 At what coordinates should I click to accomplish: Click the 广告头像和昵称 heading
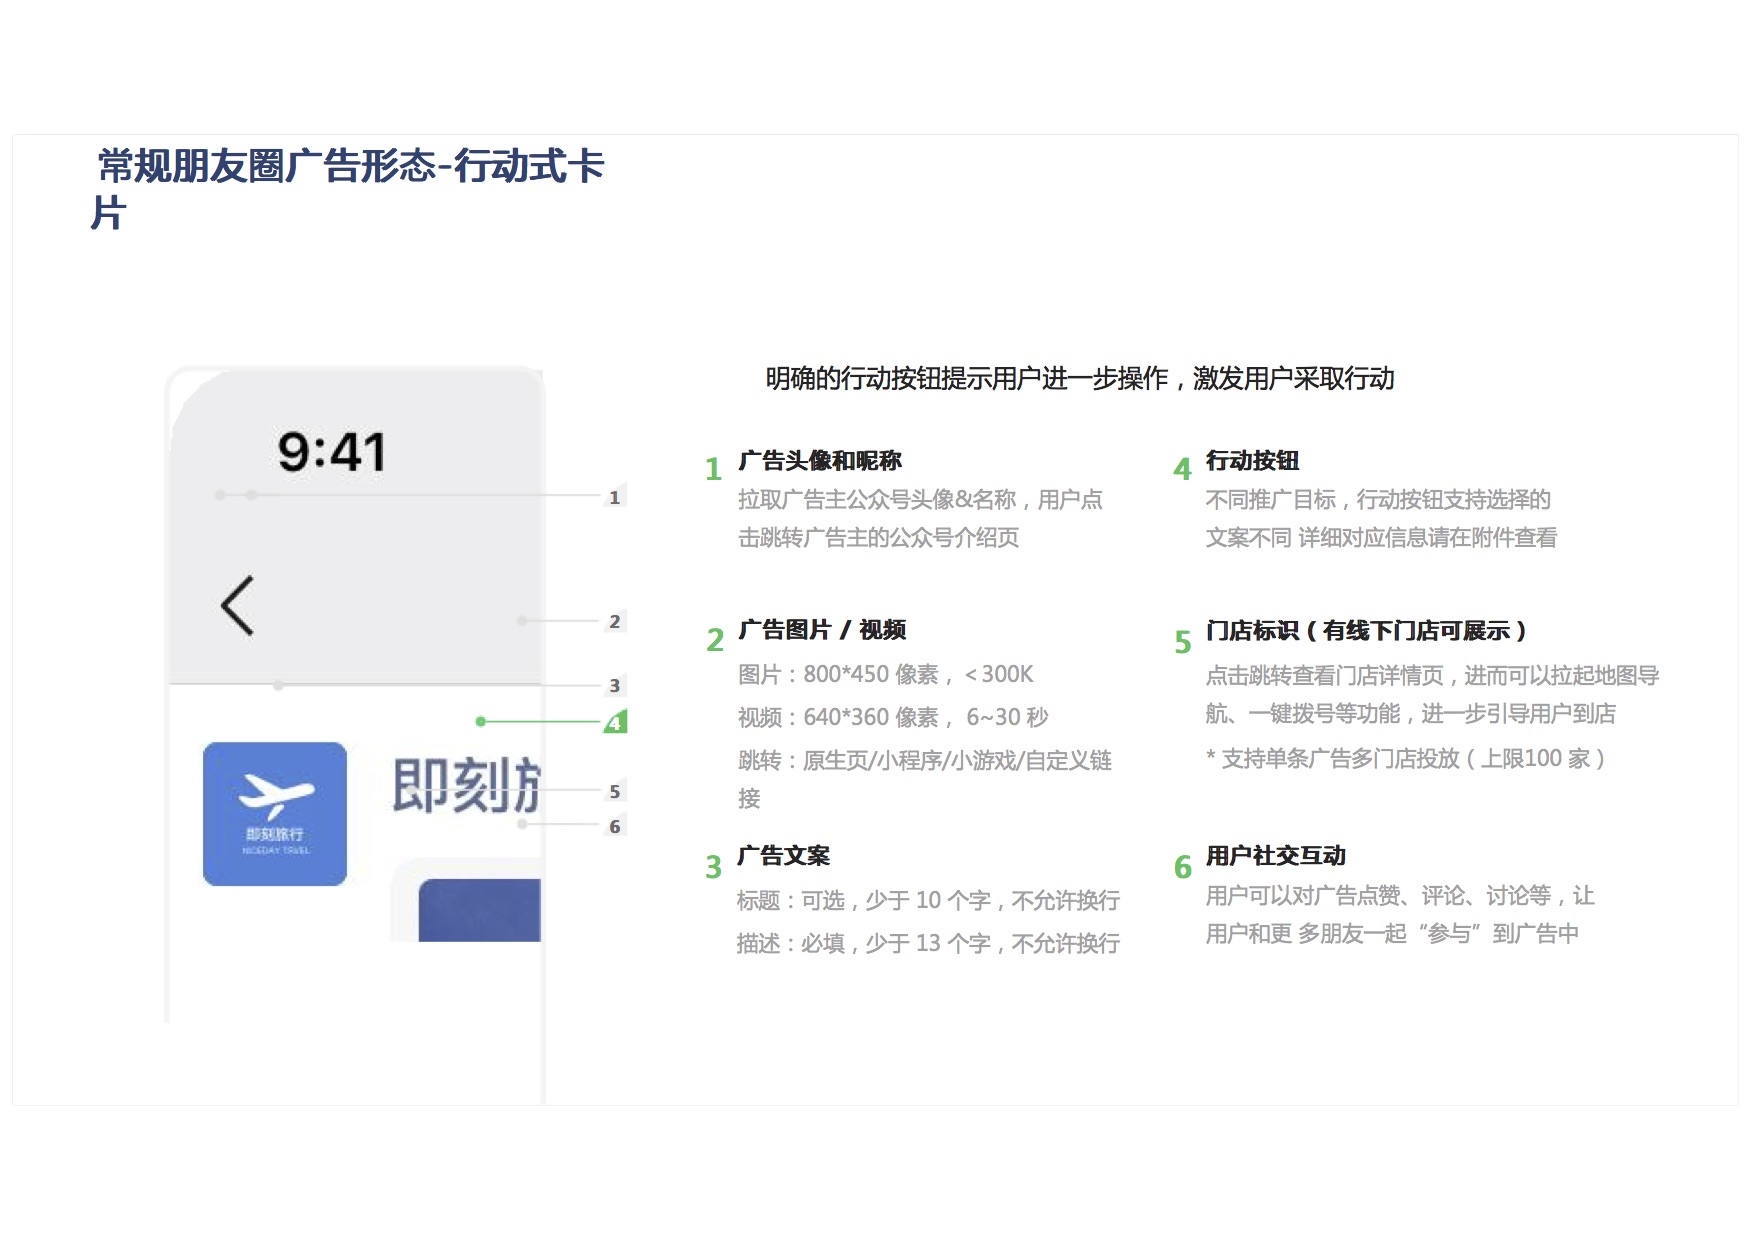[x=819, y=461]
